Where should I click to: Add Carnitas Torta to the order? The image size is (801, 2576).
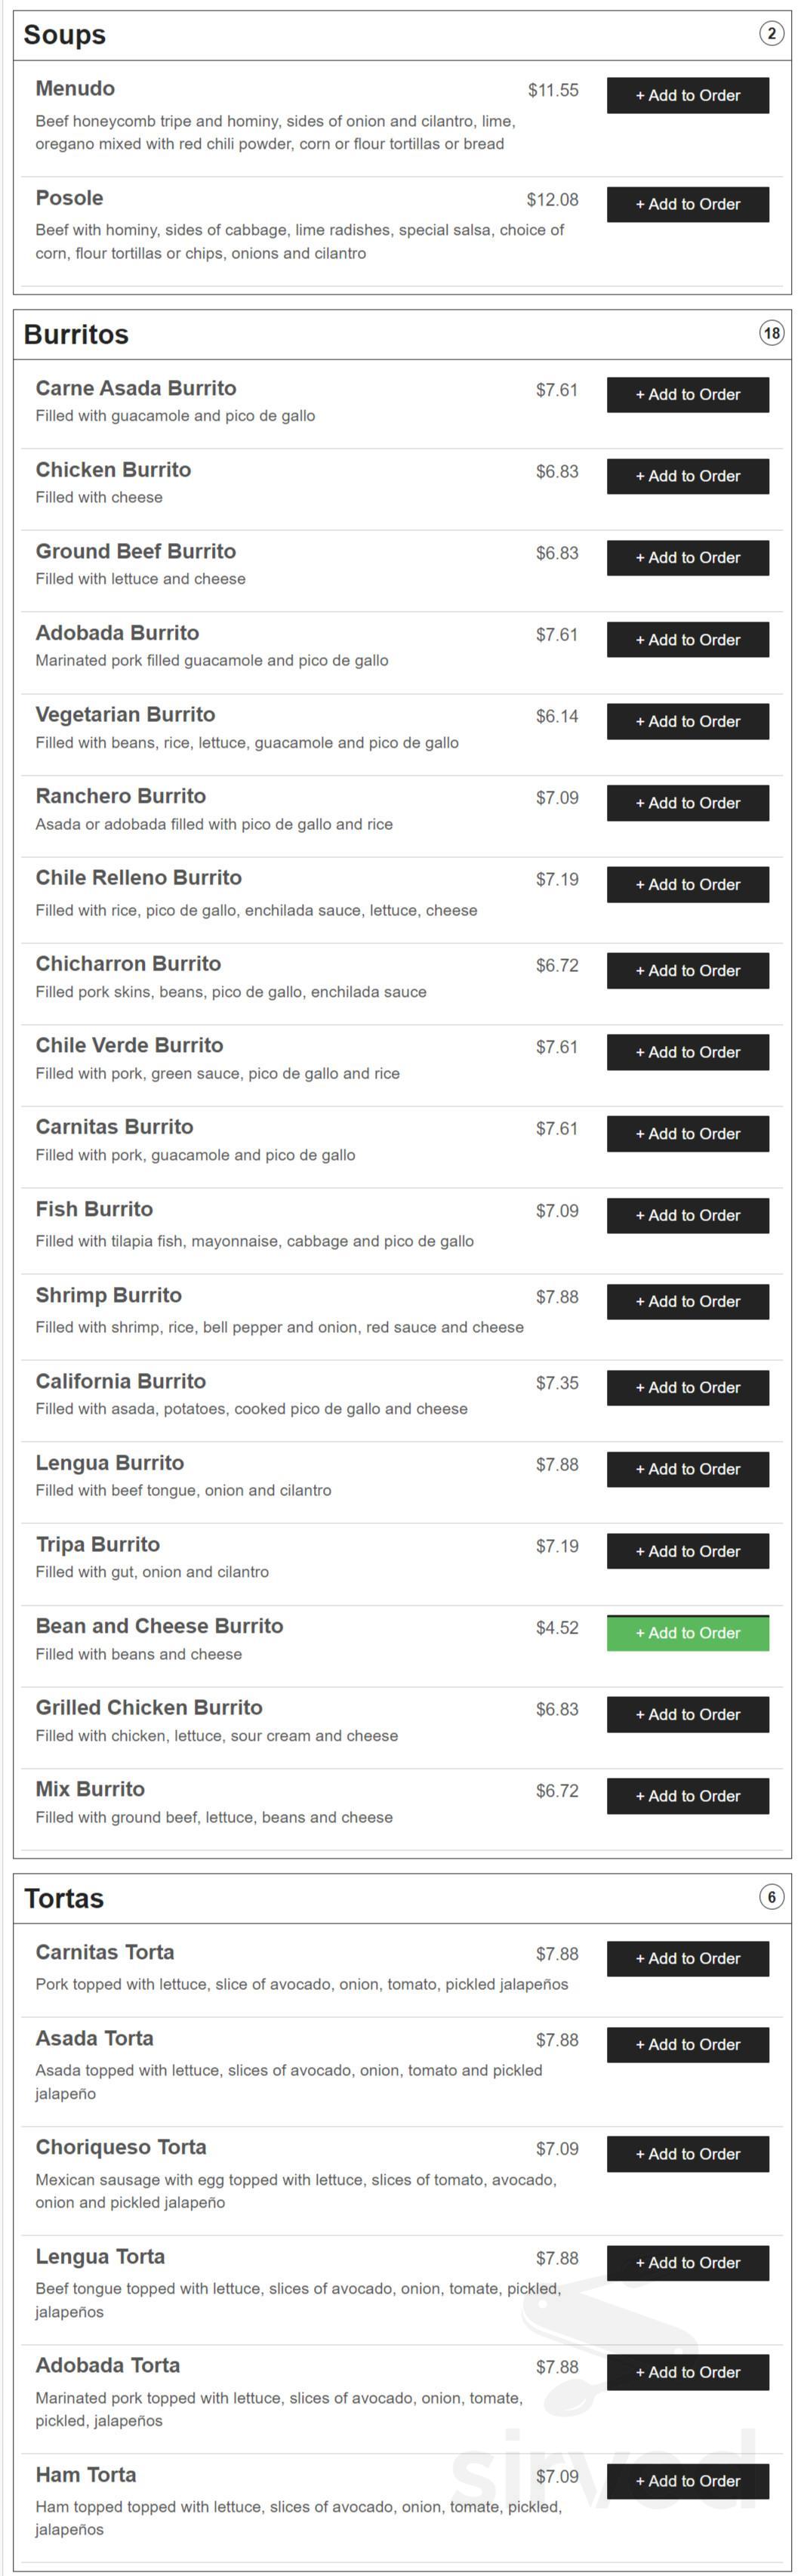687,1958
